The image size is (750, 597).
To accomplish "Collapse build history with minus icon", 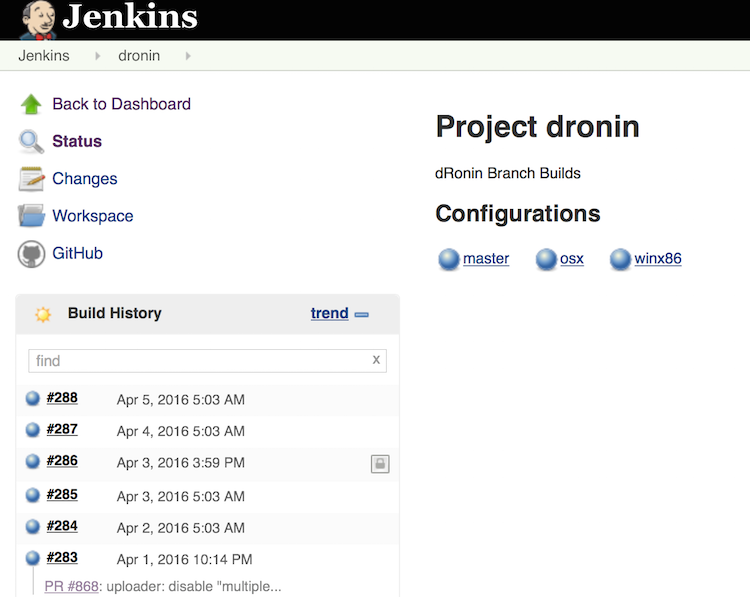I will click(x=362, y=315).
